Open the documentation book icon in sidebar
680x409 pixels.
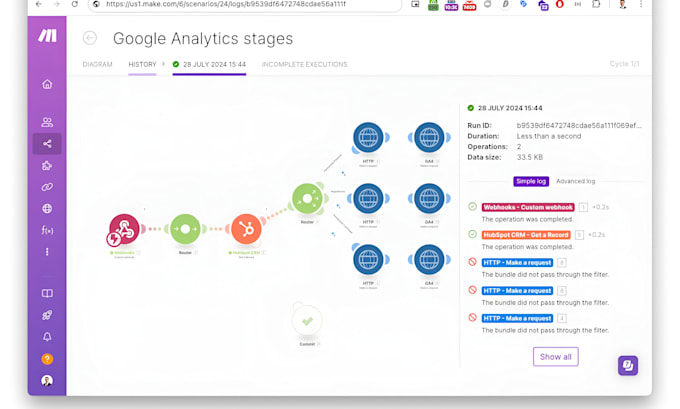click(x=47, y=293)
